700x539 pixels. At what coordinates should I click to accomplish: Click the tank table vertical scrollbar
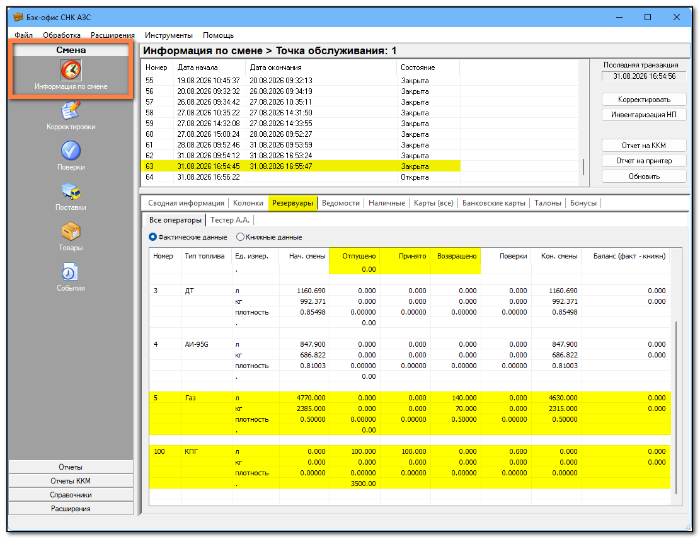676,407
